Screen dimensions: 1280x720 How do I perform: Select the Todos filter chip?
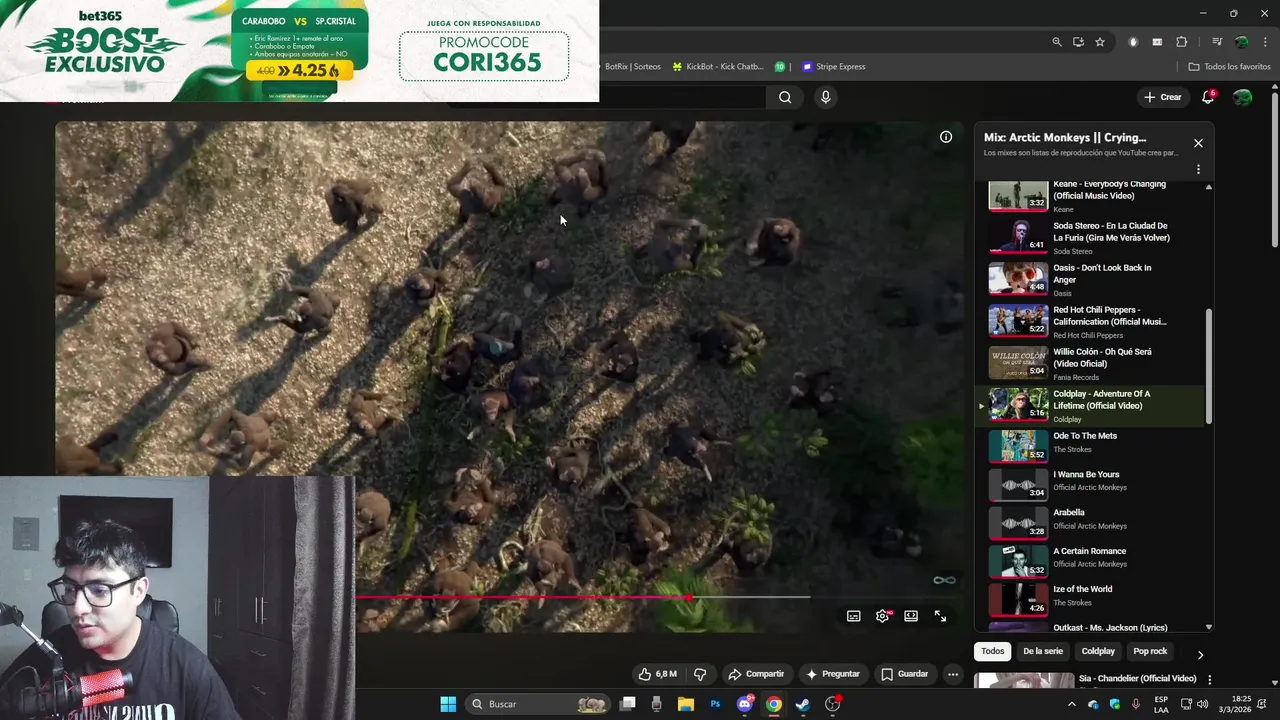(992, 651)
